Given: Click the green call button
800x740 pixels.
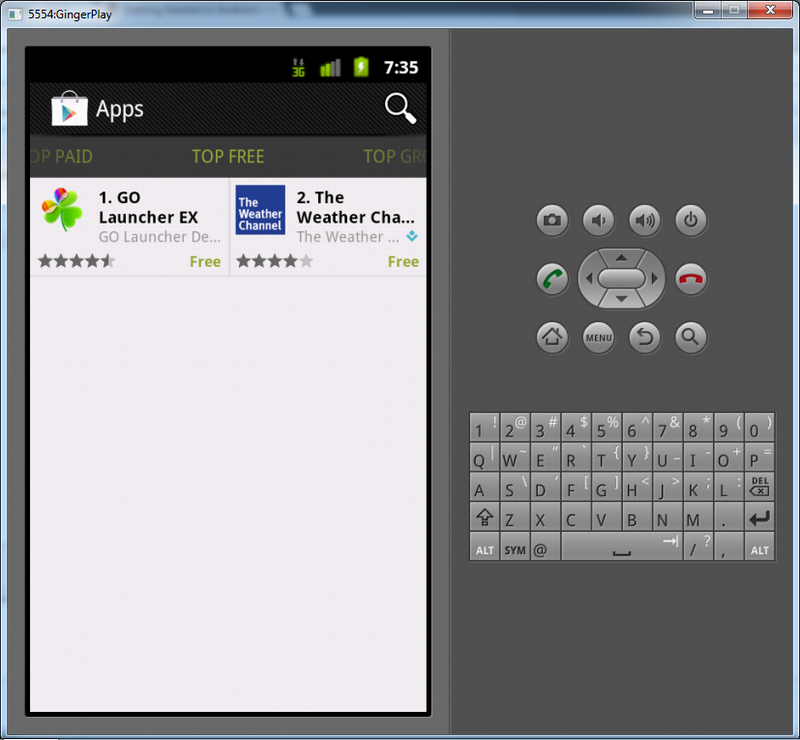Looking at the screenshot, I should tap(552, 279).
